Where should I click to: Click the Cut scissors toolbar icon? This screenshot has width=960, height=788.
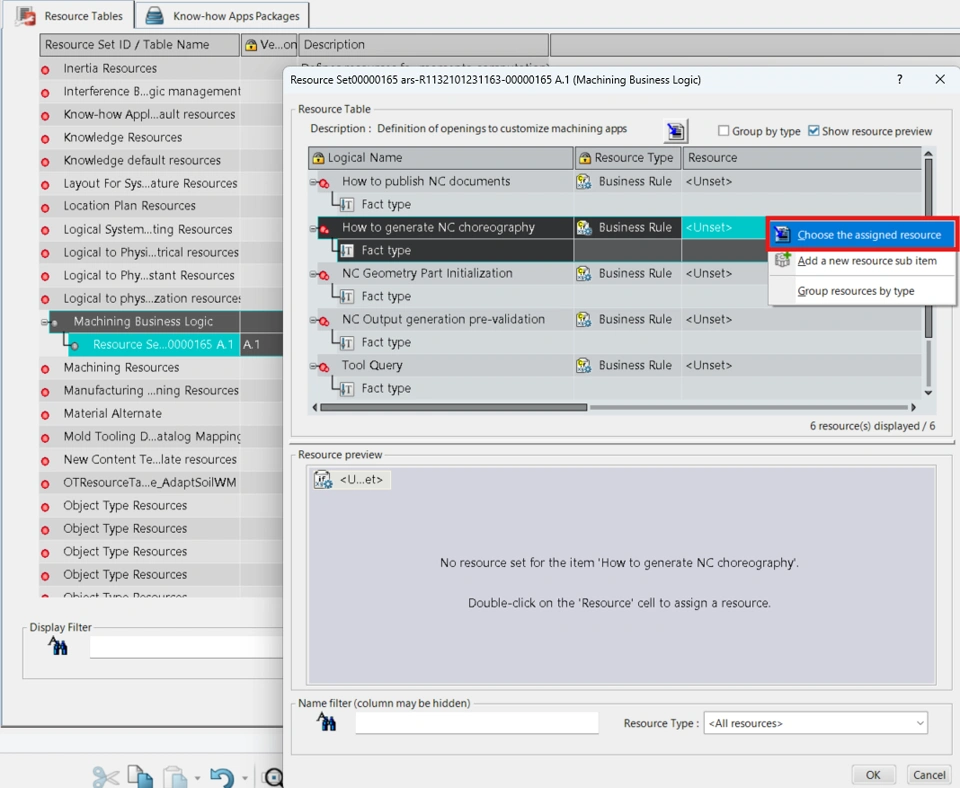(x=106, y=776)
